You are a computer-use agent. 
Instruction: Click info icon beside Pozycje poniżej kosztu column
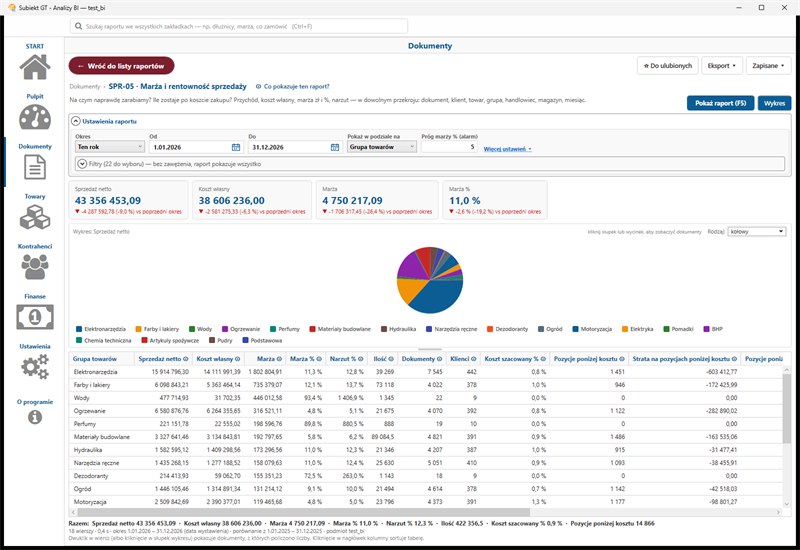(621, 359)
